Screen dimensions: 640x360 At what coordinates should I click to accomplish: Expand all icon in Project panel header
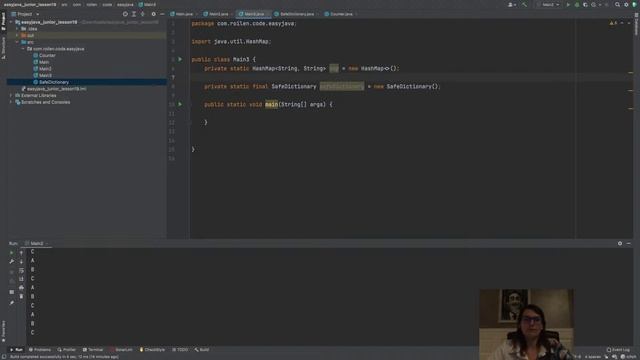[134, 14]
